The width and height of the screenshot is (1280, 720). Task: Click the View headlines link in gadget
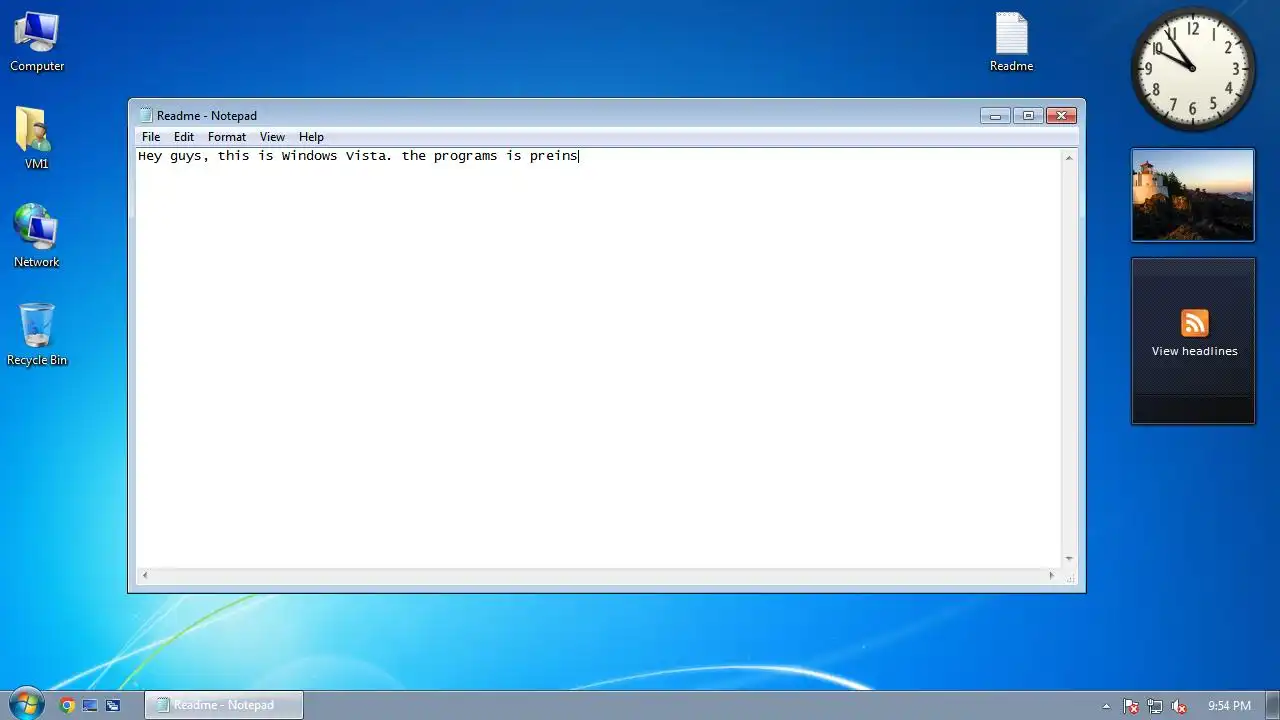point(1194,351)
